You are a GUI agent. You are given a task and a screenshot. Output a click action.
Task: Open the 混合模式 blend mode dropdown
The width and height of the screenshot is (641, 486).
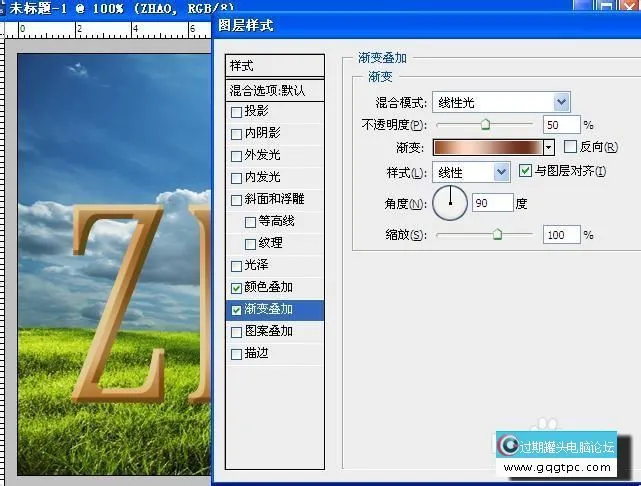click(x=501, y=102)
